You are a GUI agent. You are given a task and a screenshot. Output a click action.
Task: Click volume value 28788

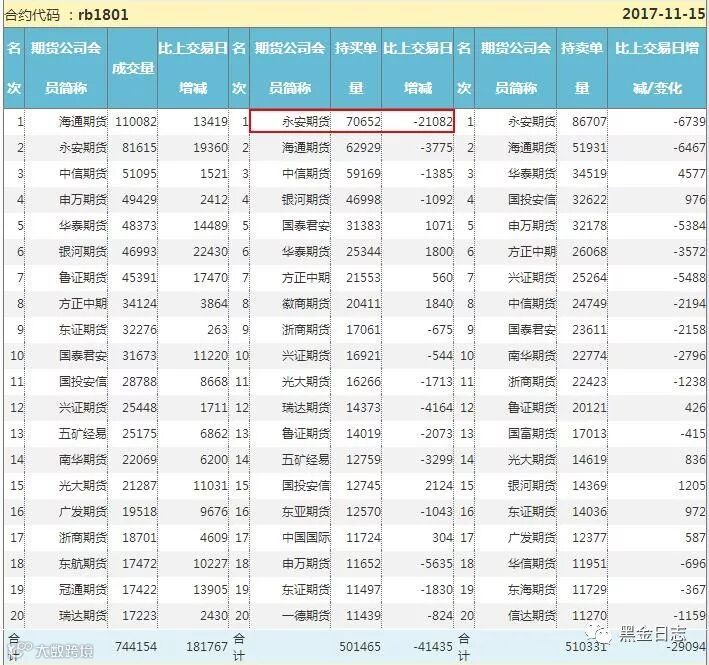[139, 382]
